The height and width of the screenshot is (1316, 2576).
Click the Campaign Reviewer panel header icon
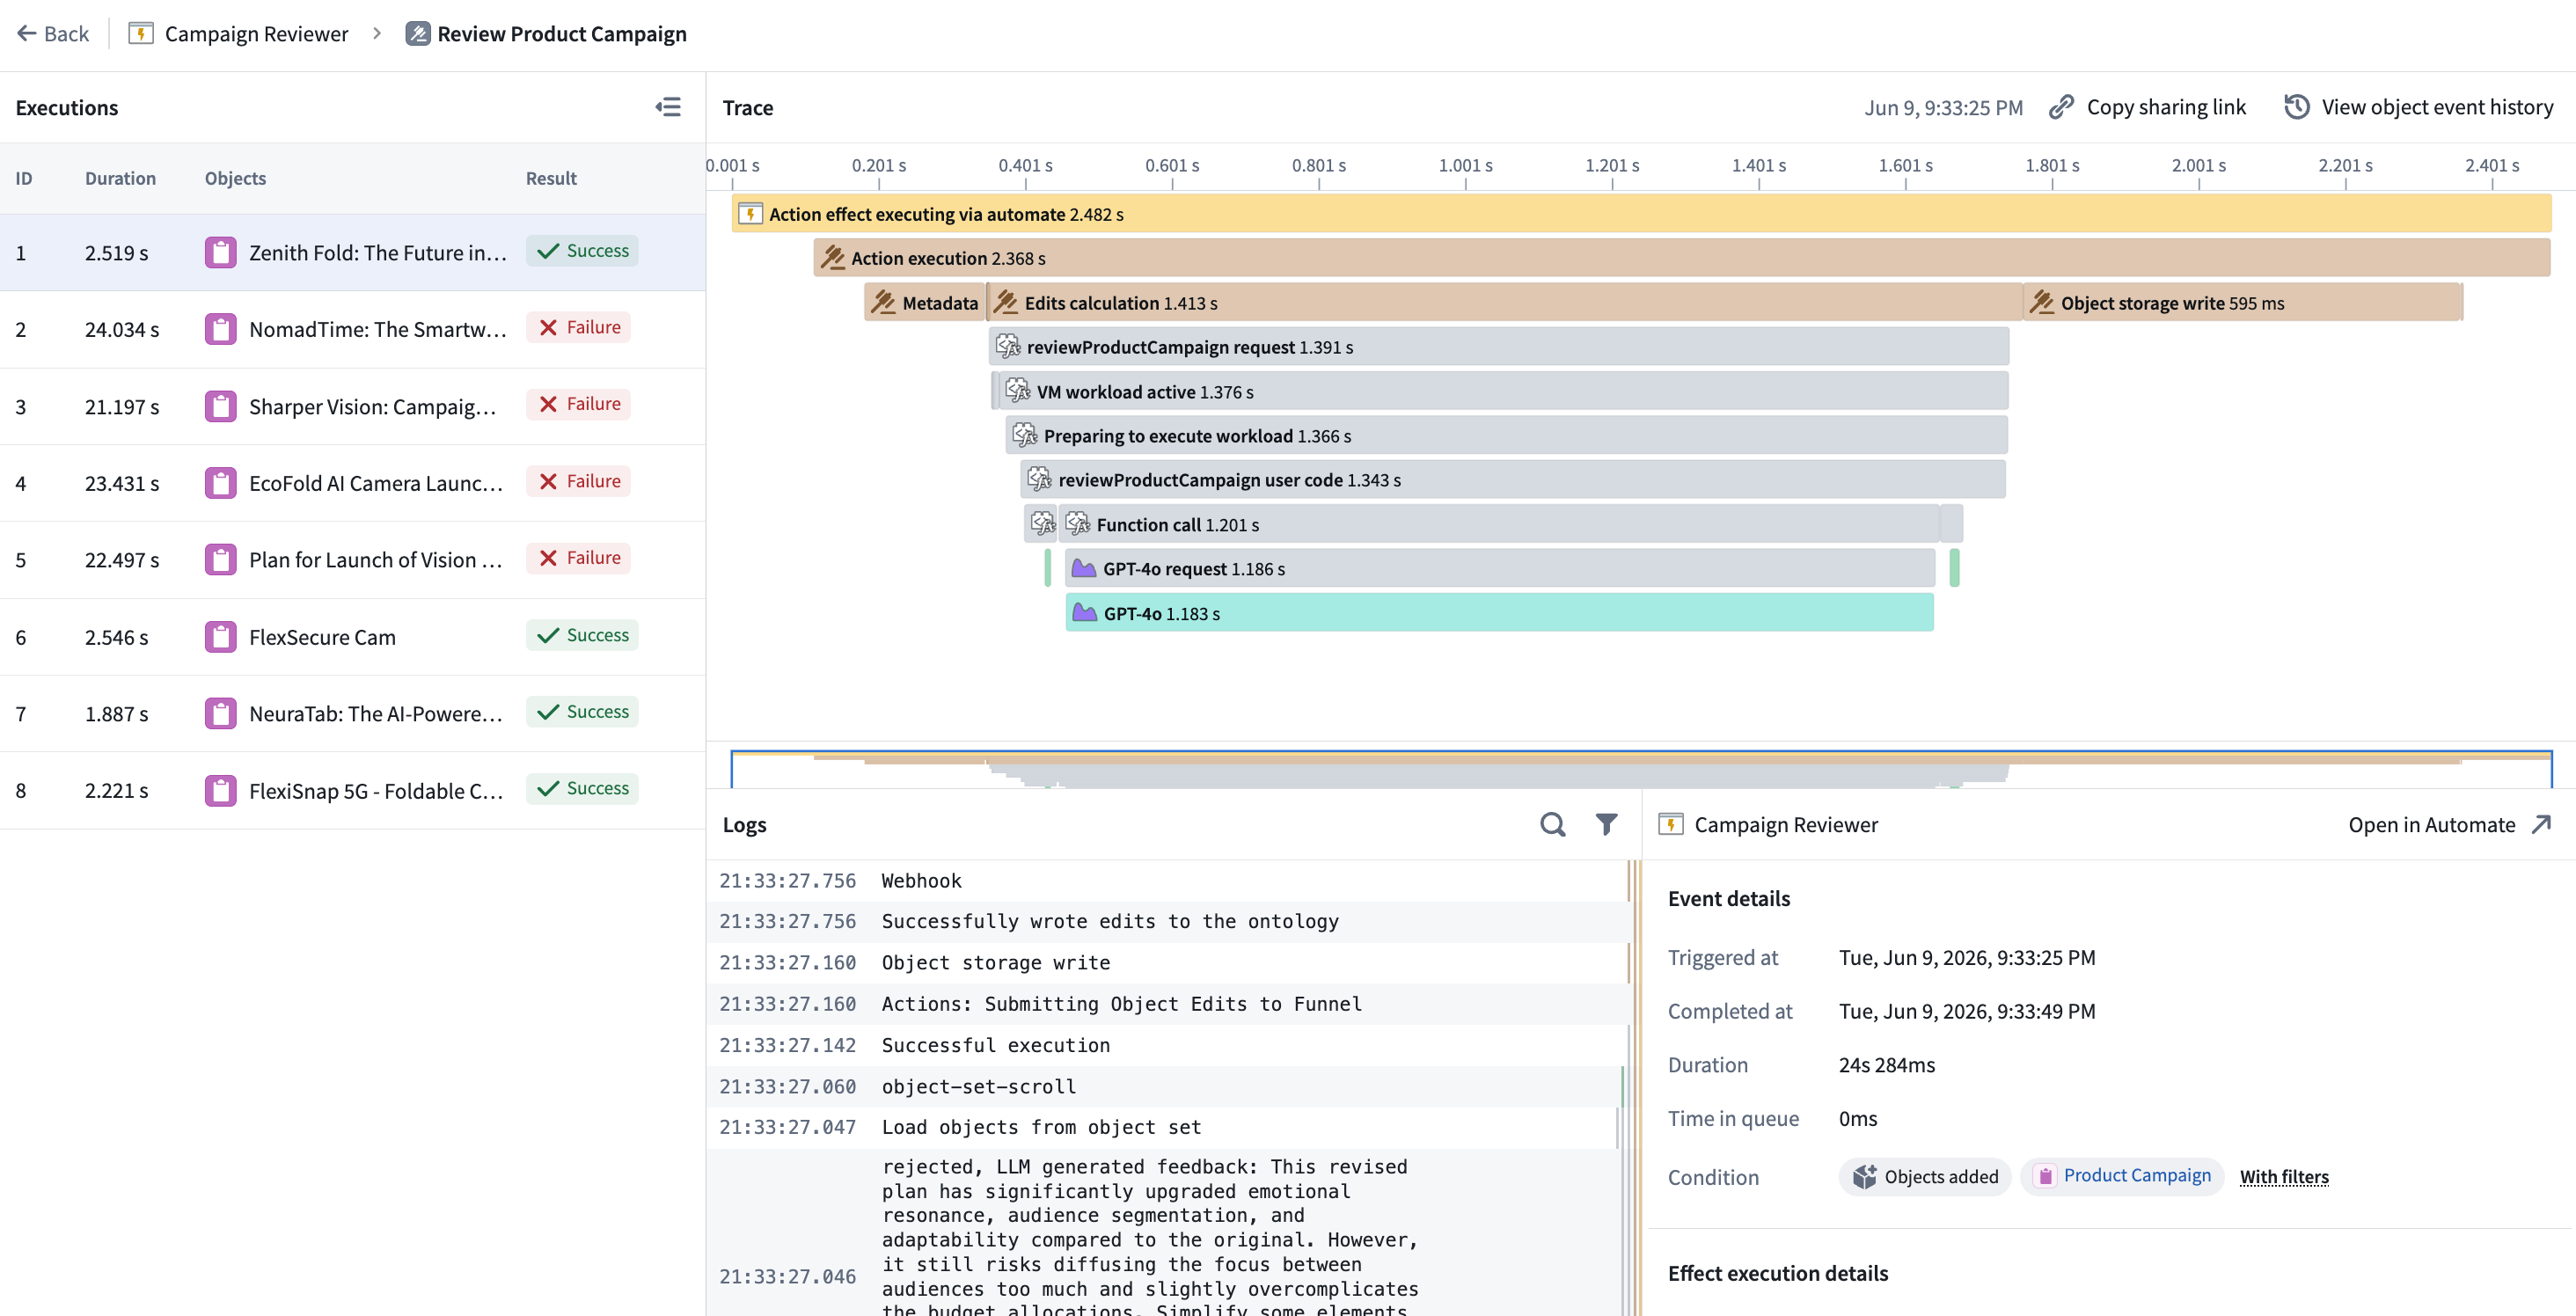tap(1671, 825)
